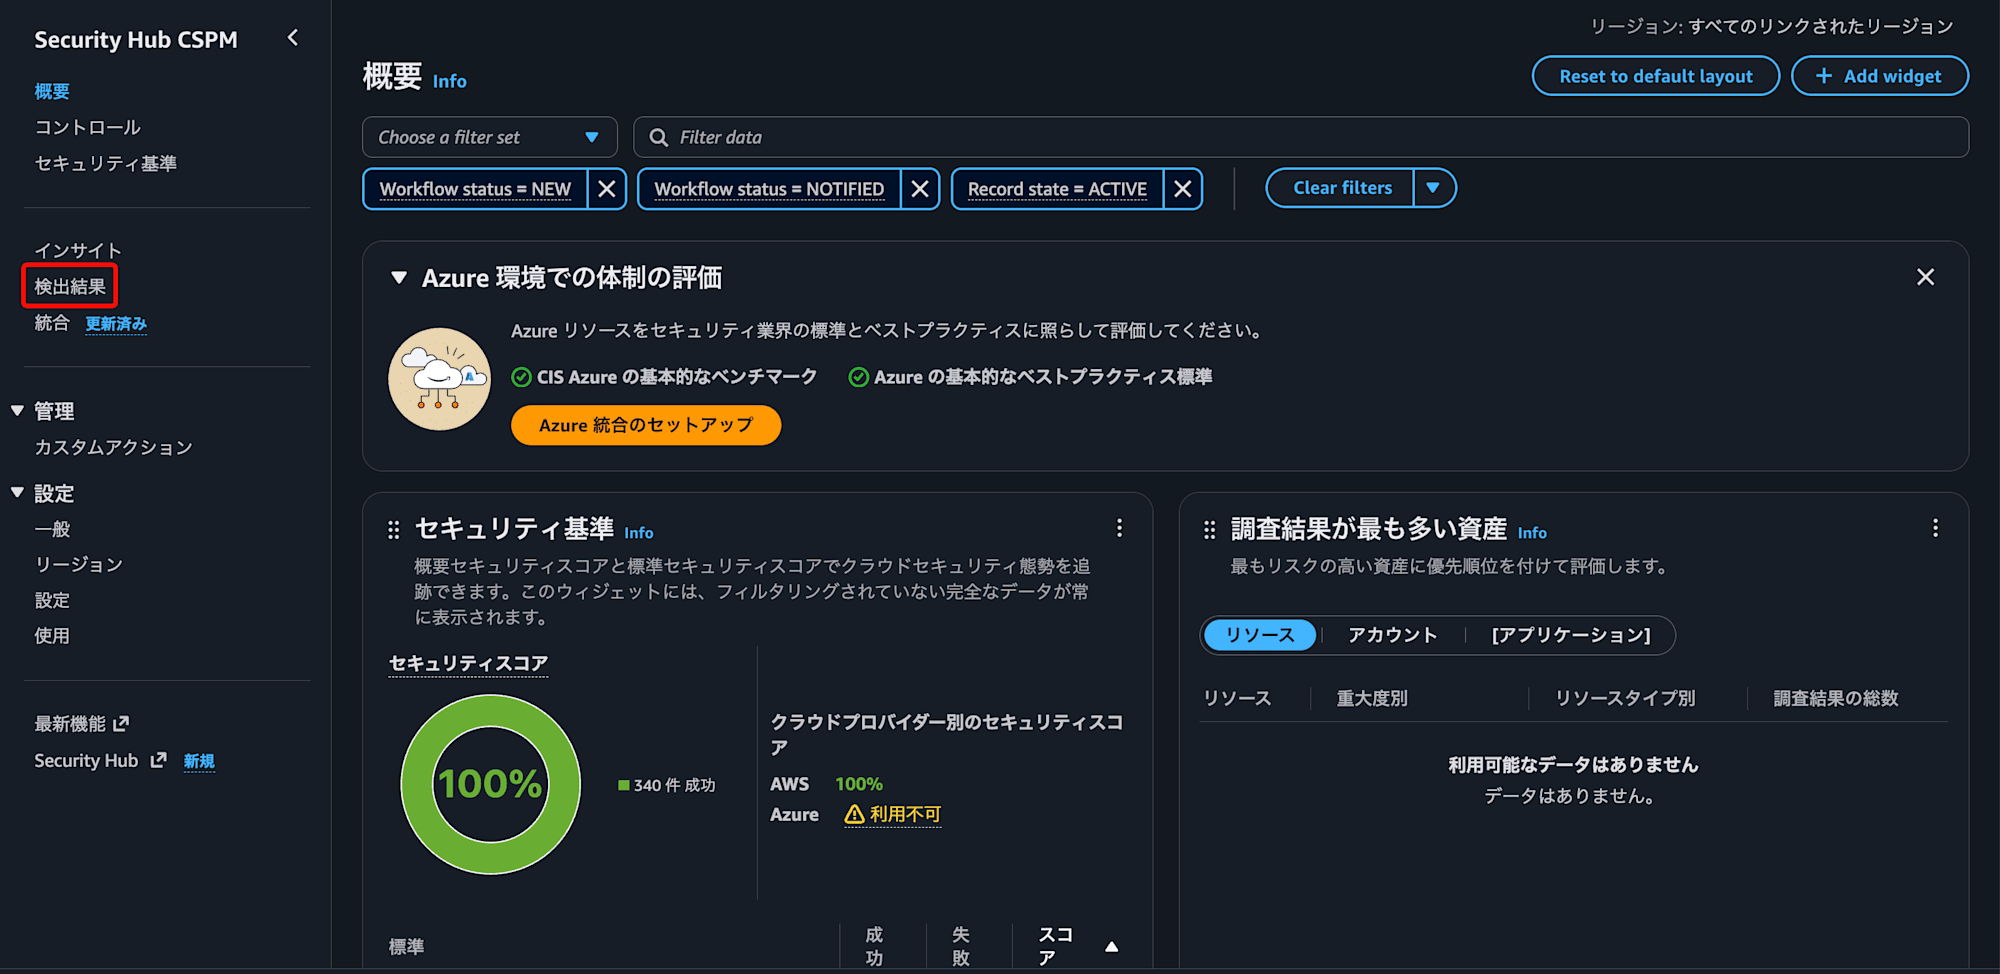Grab the セキュリティ基準 widget drag handle
This screenshot has width=2000, height=974.
[393, 530]
